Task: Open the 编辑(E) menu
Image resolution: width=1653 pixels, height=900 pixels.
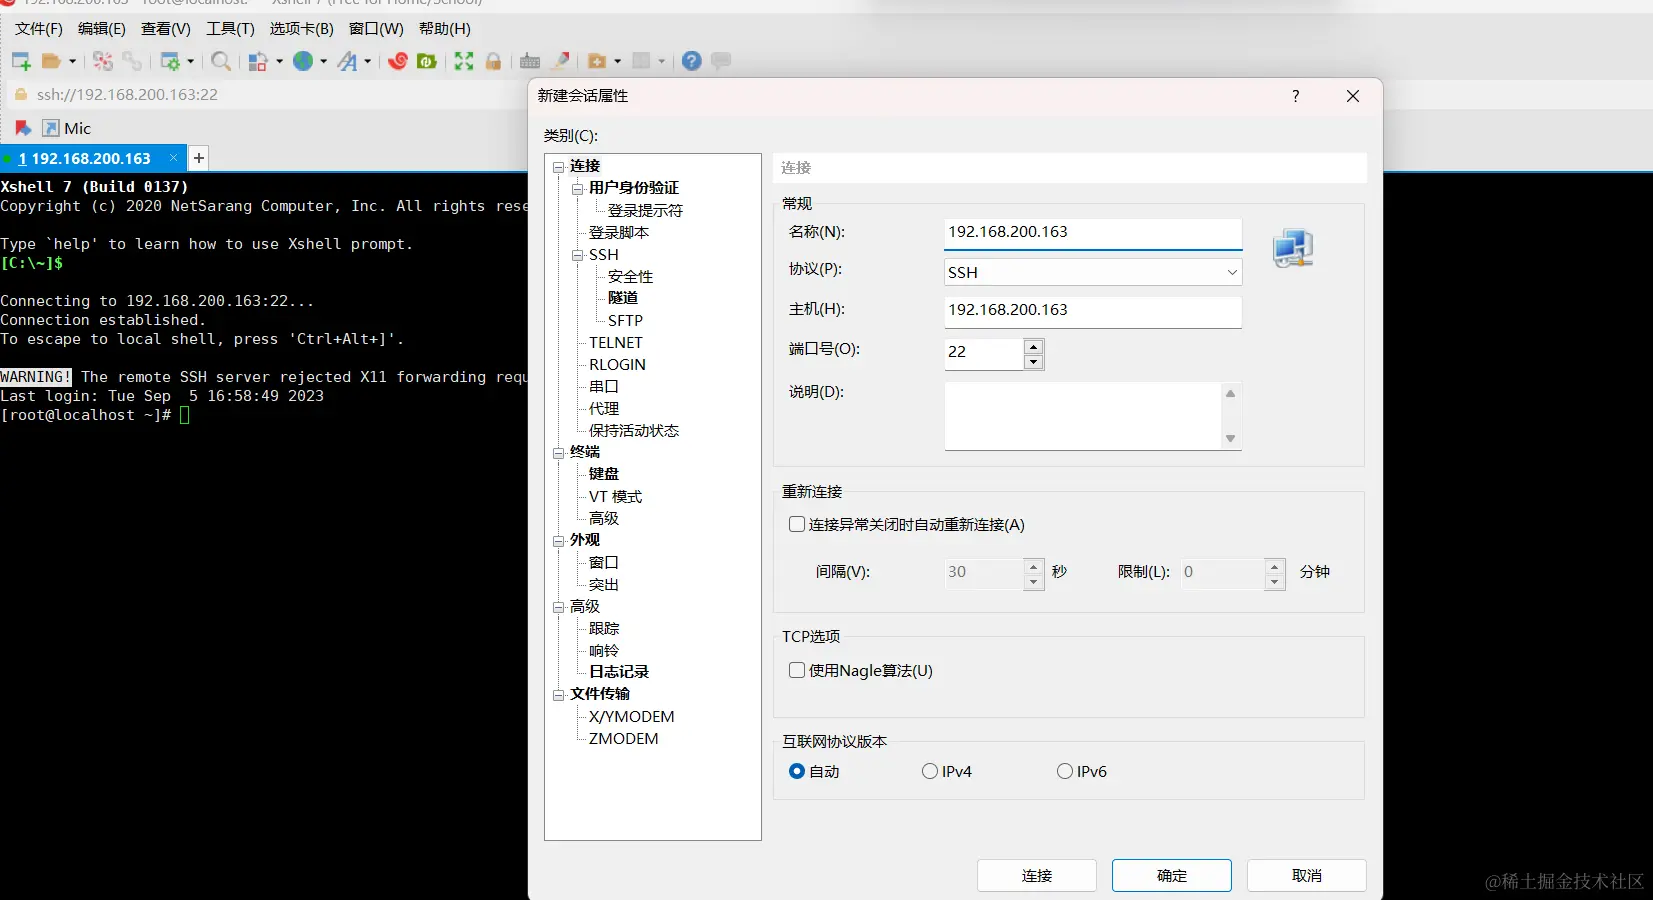Action: tap(102, 29)
